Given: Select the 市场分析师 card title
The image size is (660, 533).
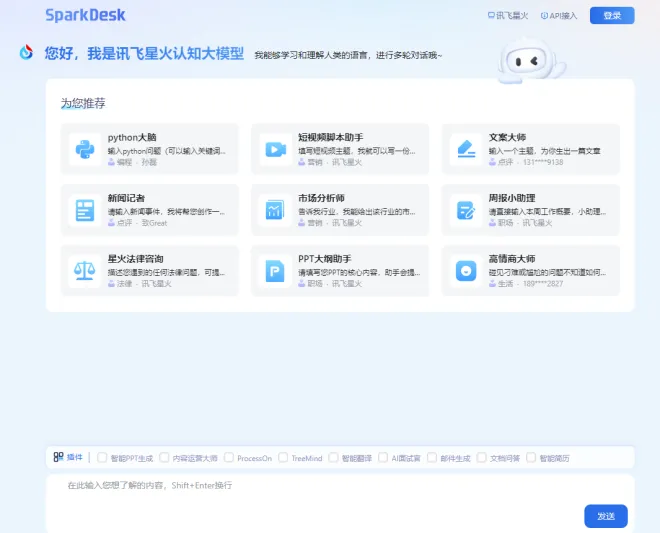Looking at the screenshot, I should click(321, 198).
